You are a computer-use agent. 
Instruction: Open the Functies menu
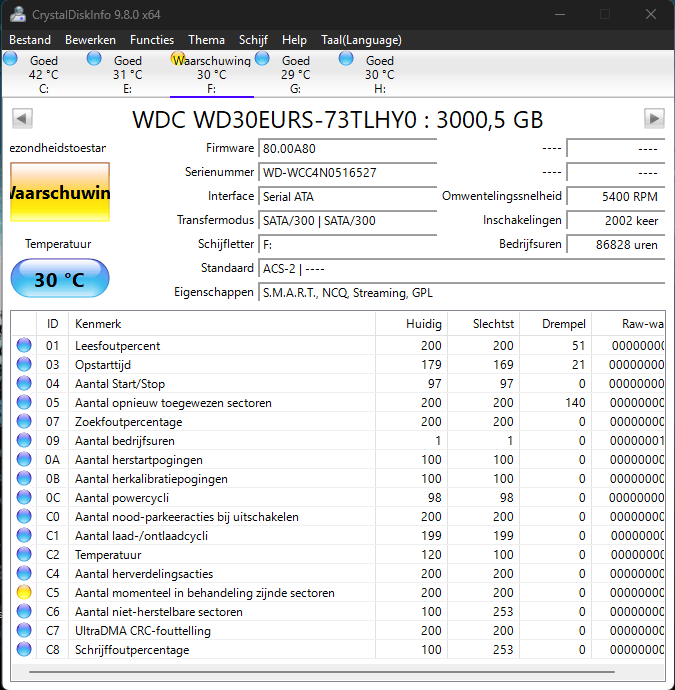[152, 40]
